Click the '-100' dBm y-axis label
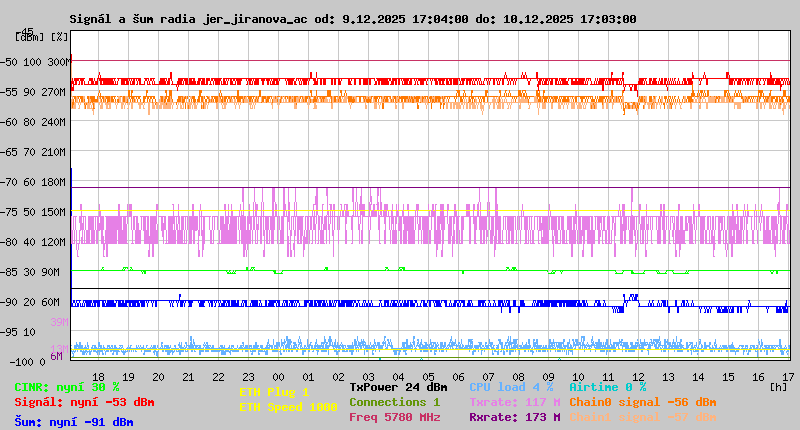 [x=21, y=362]
